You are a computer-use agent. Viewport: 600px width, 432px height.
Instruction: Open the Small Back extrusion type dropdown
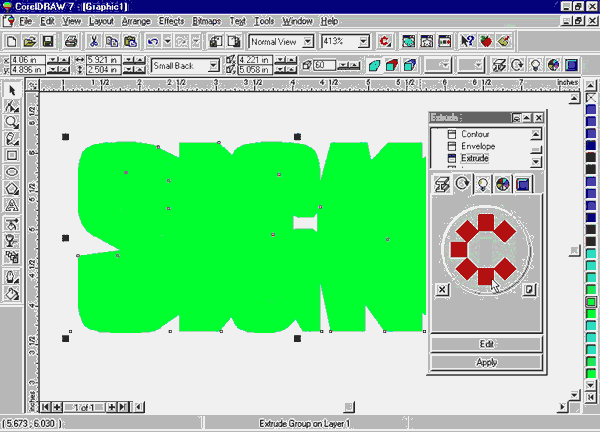[x=214, y=66]
